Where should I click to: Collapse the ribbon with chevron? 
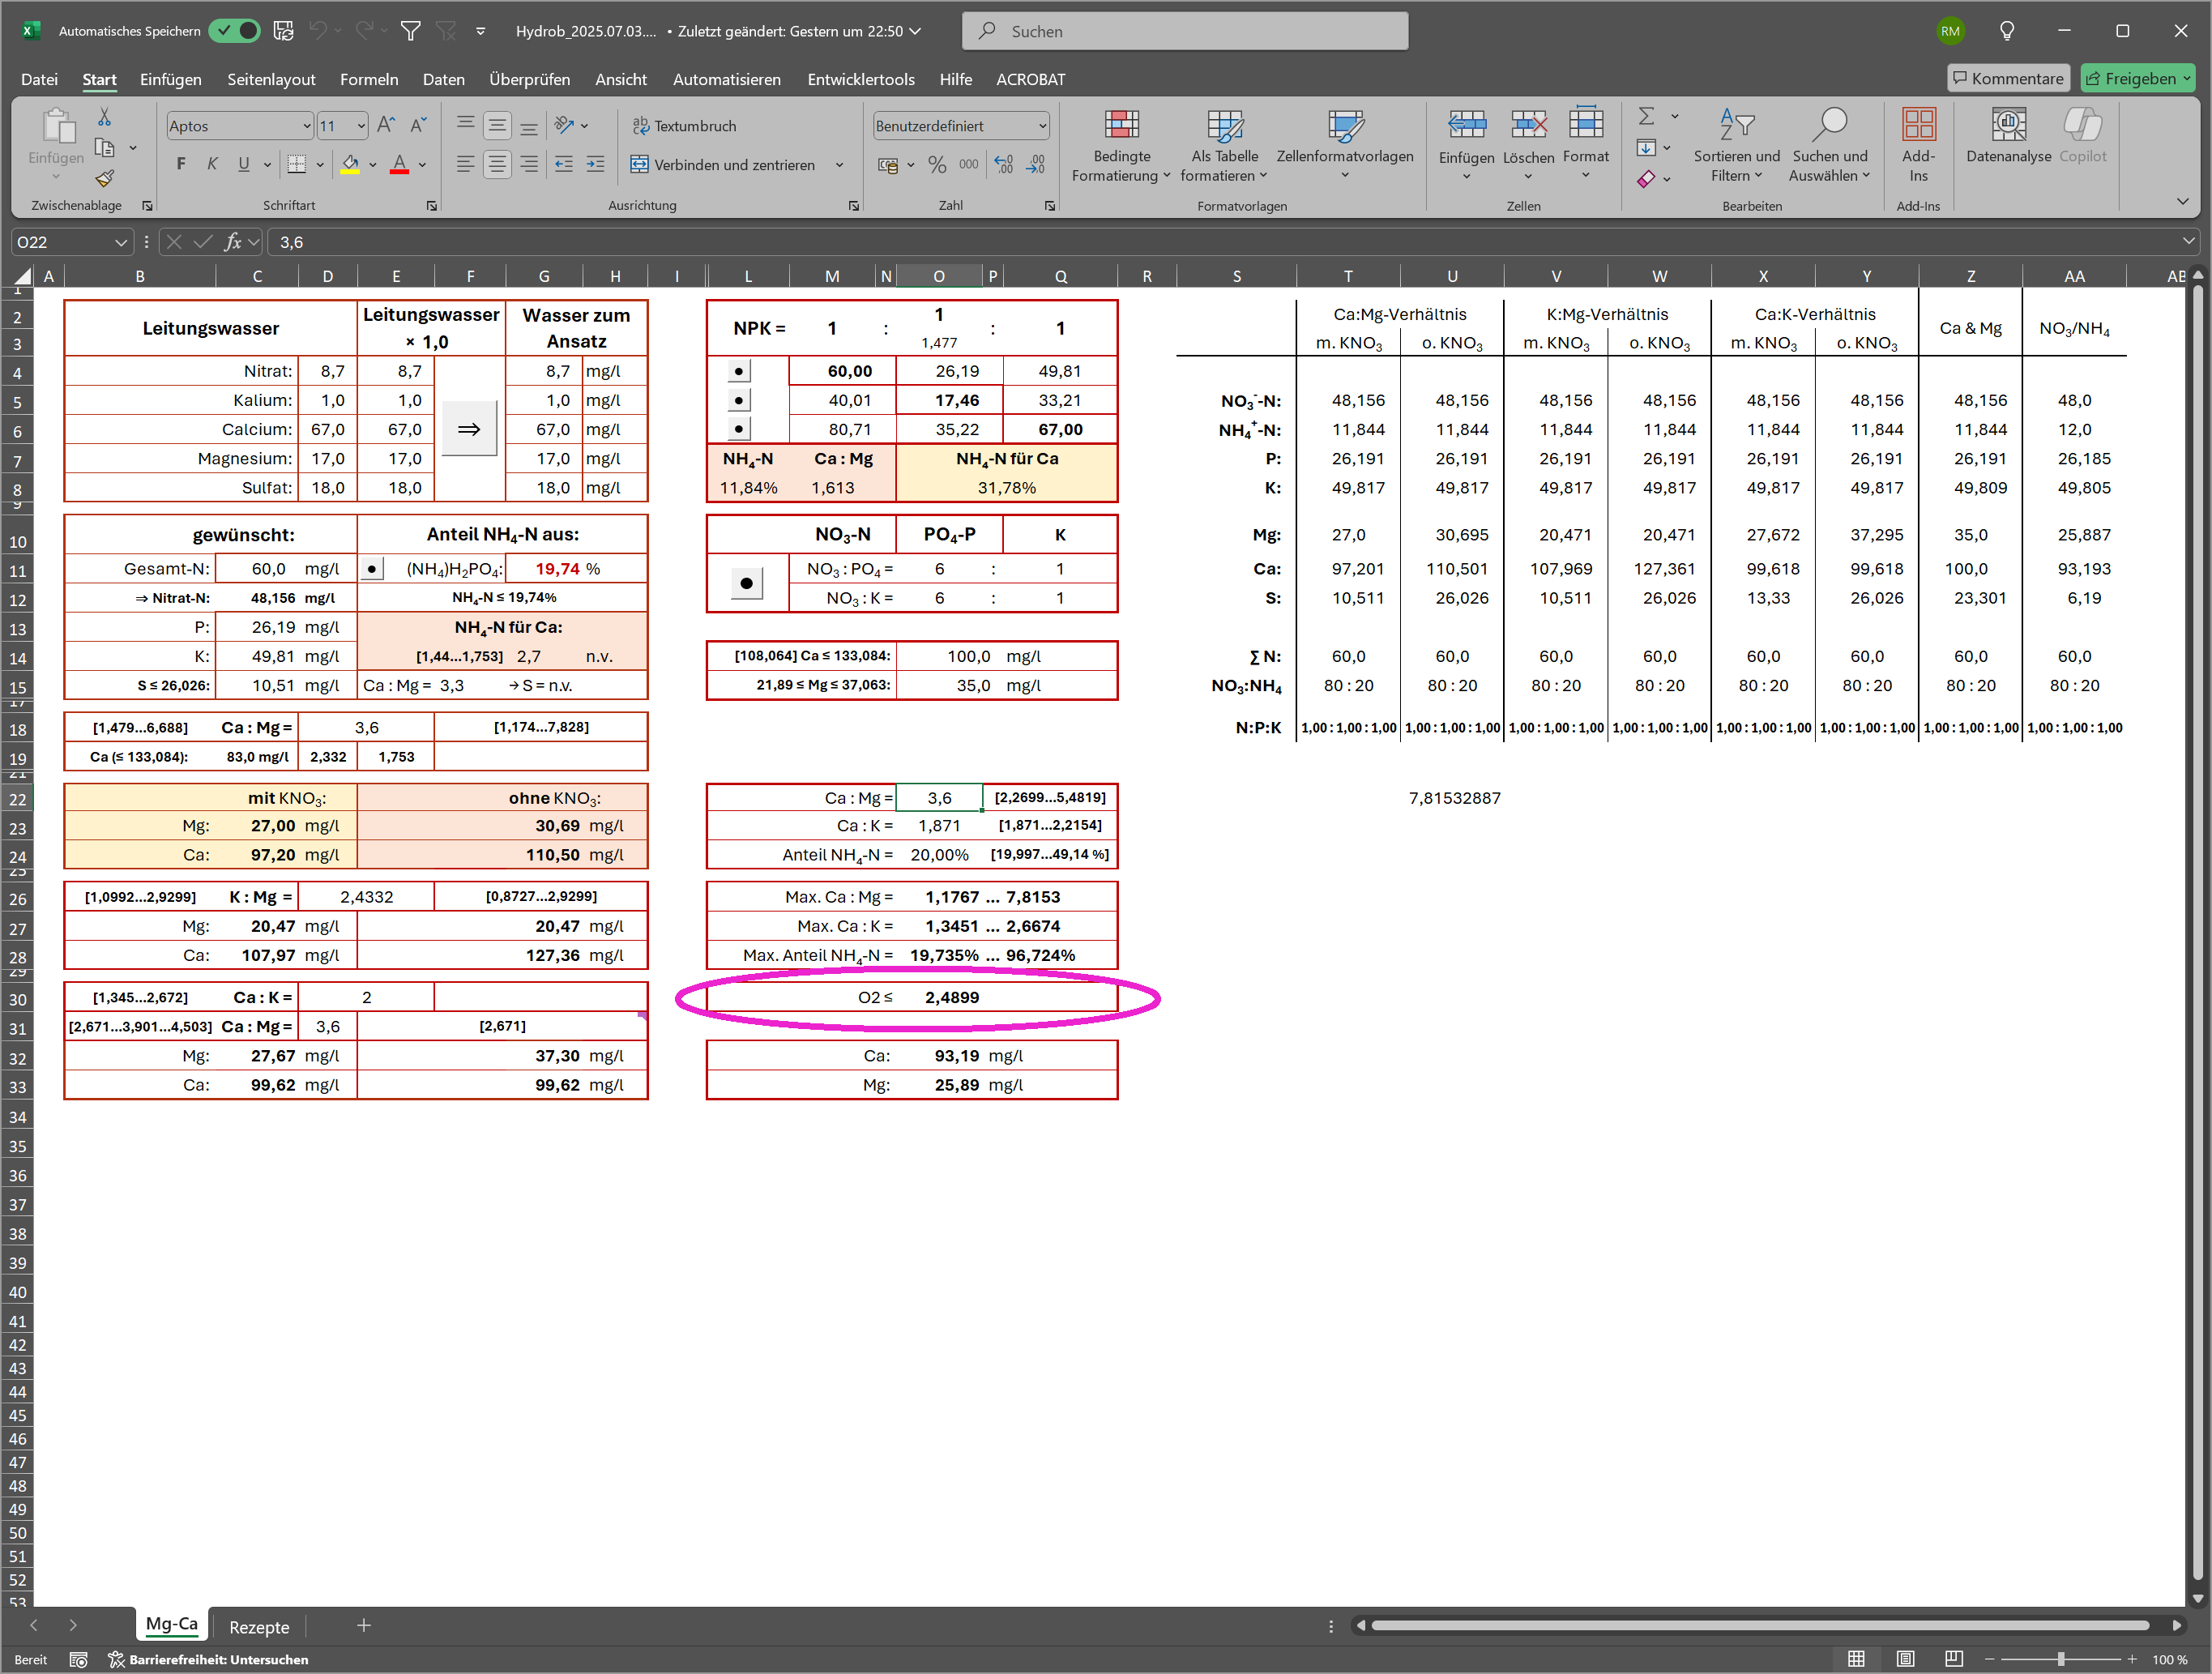click(x=2183, y=202)
